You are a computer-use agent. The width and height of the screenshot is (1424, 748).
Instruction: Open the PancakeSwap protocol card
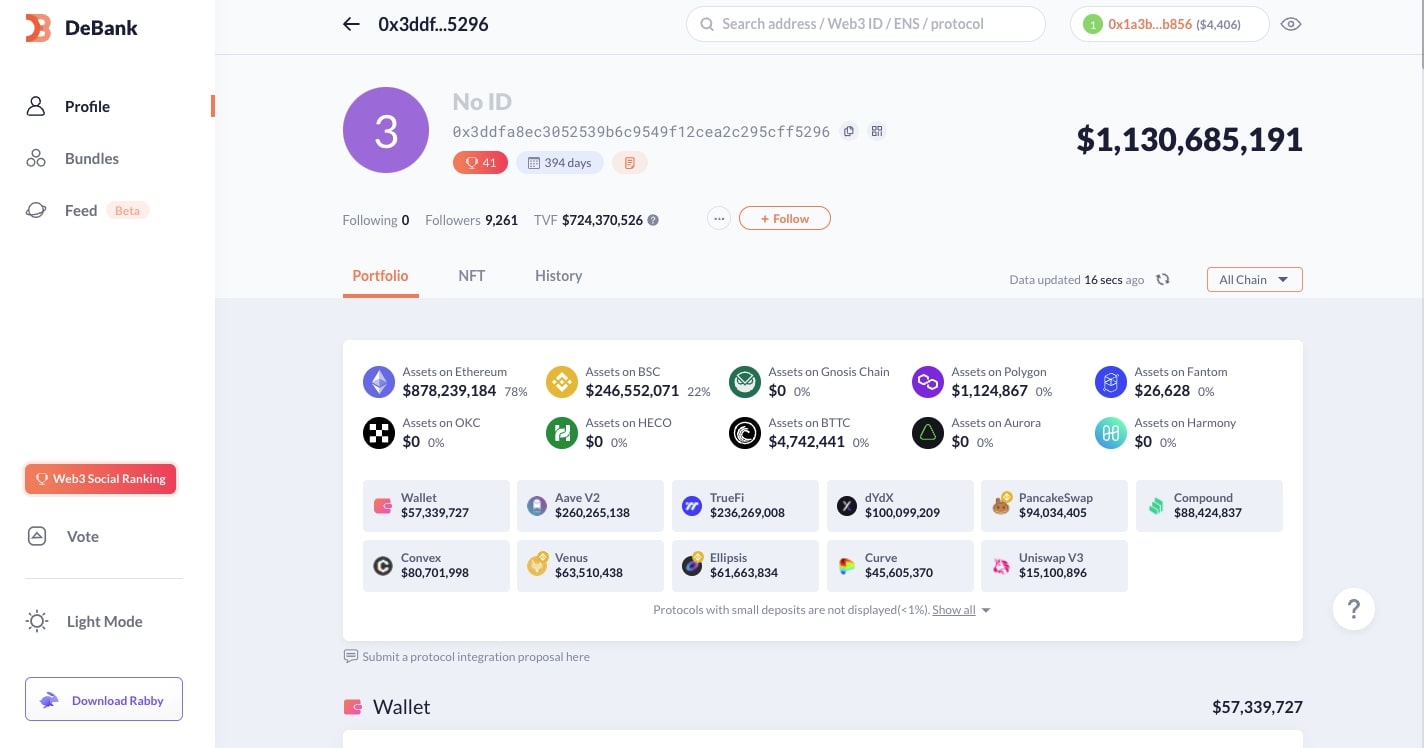click(x=1054, y=505)
